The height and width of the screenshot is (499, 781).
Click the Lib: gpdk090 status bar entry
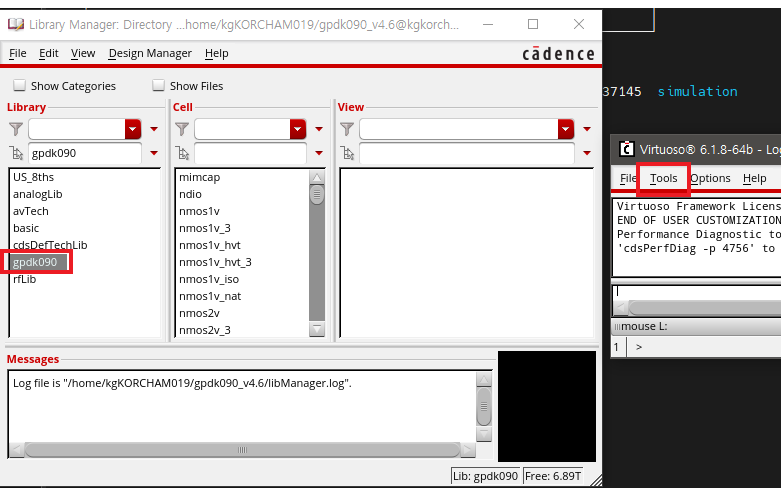tap(485, 476)
